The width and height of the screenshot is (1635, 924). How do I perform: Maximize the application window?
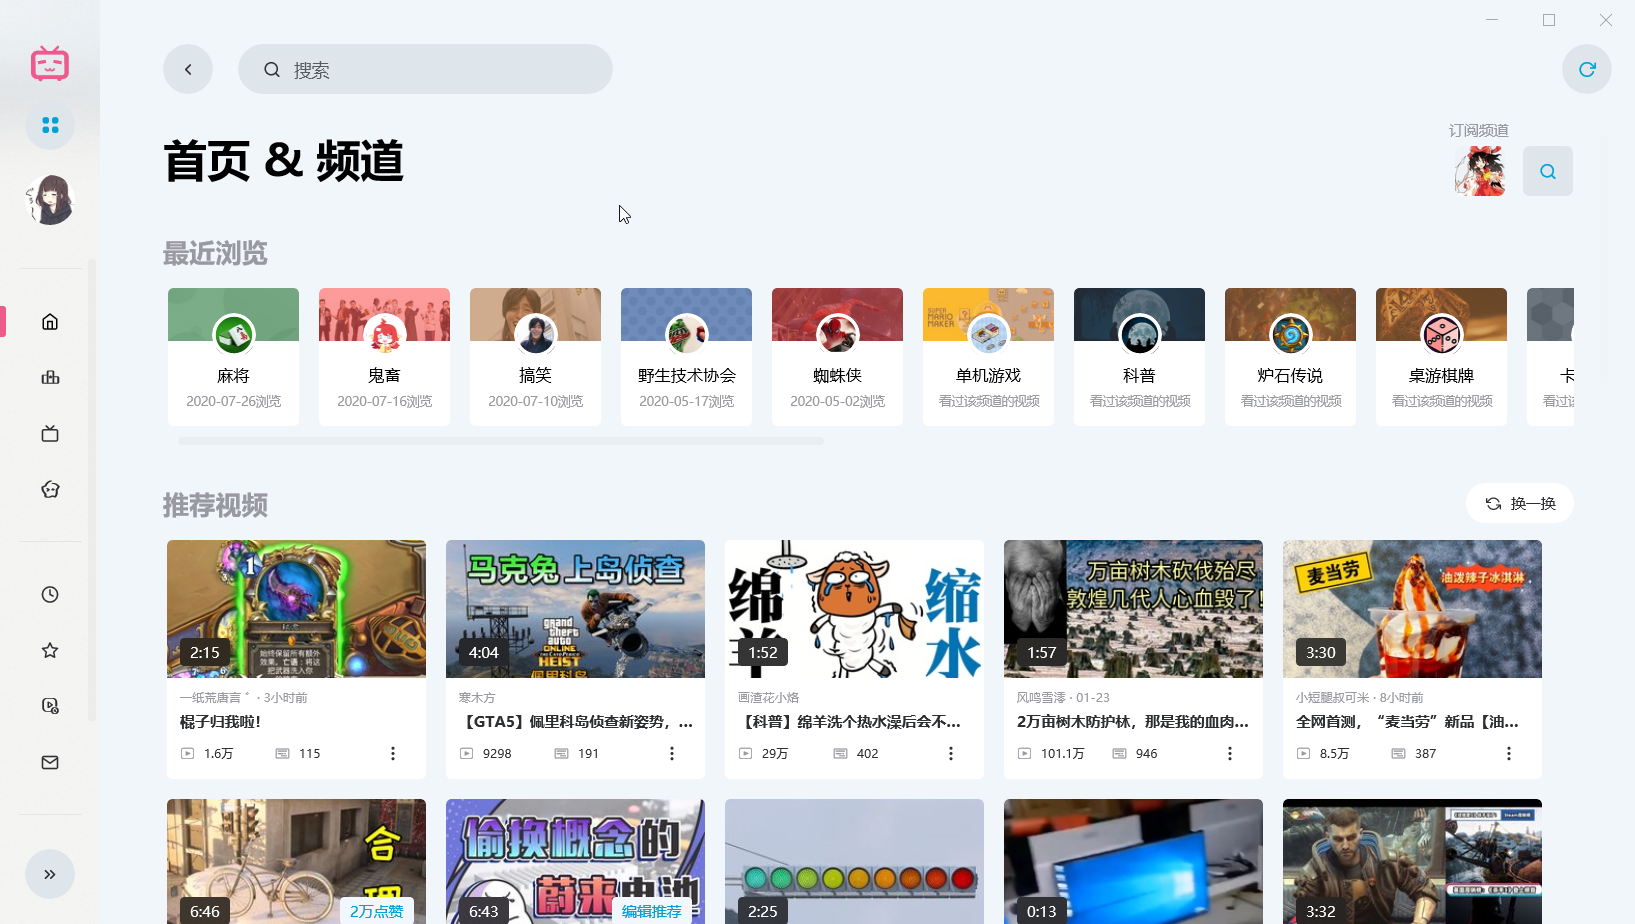click(x=1549, y=20)
